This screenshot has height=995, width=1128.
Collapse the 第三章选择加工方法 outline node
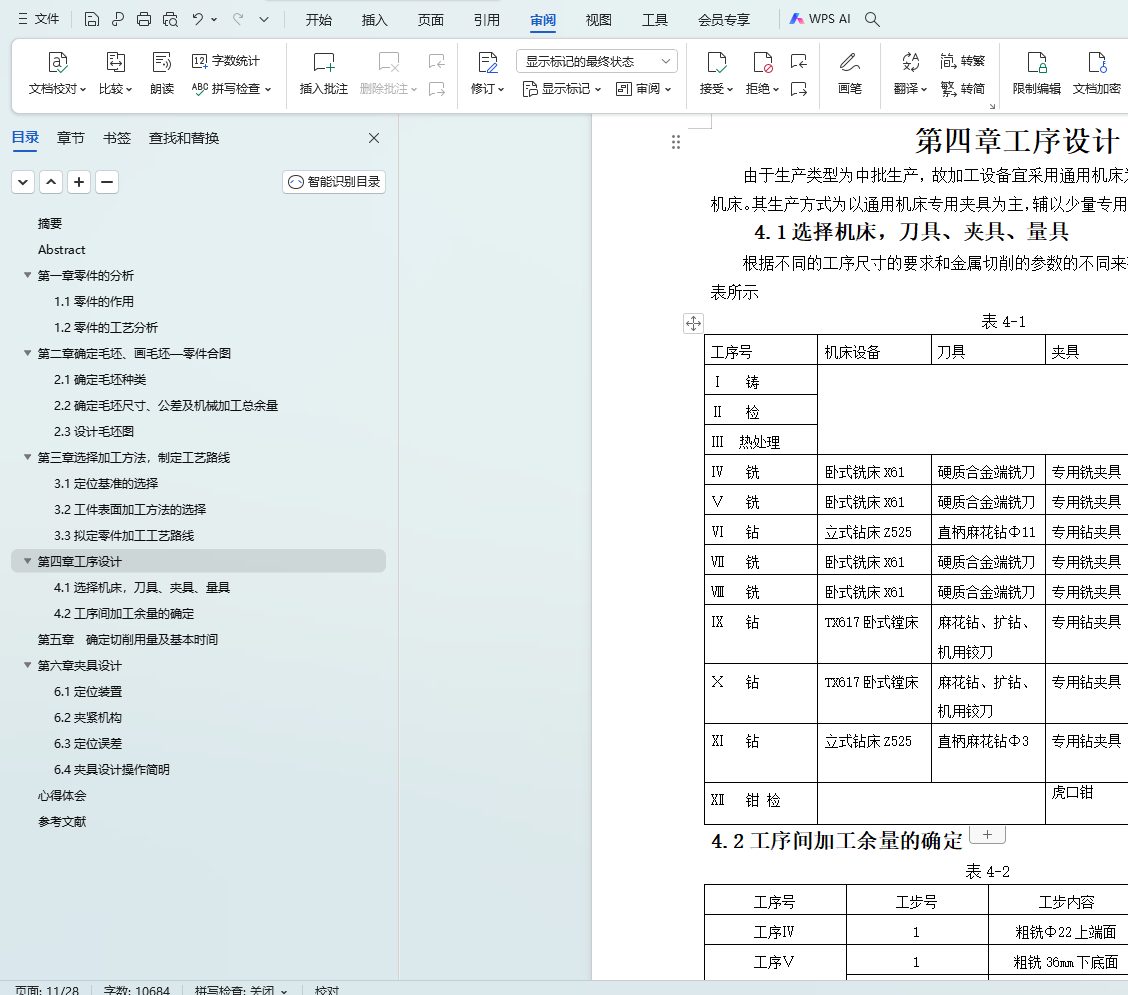coord(27,457)
